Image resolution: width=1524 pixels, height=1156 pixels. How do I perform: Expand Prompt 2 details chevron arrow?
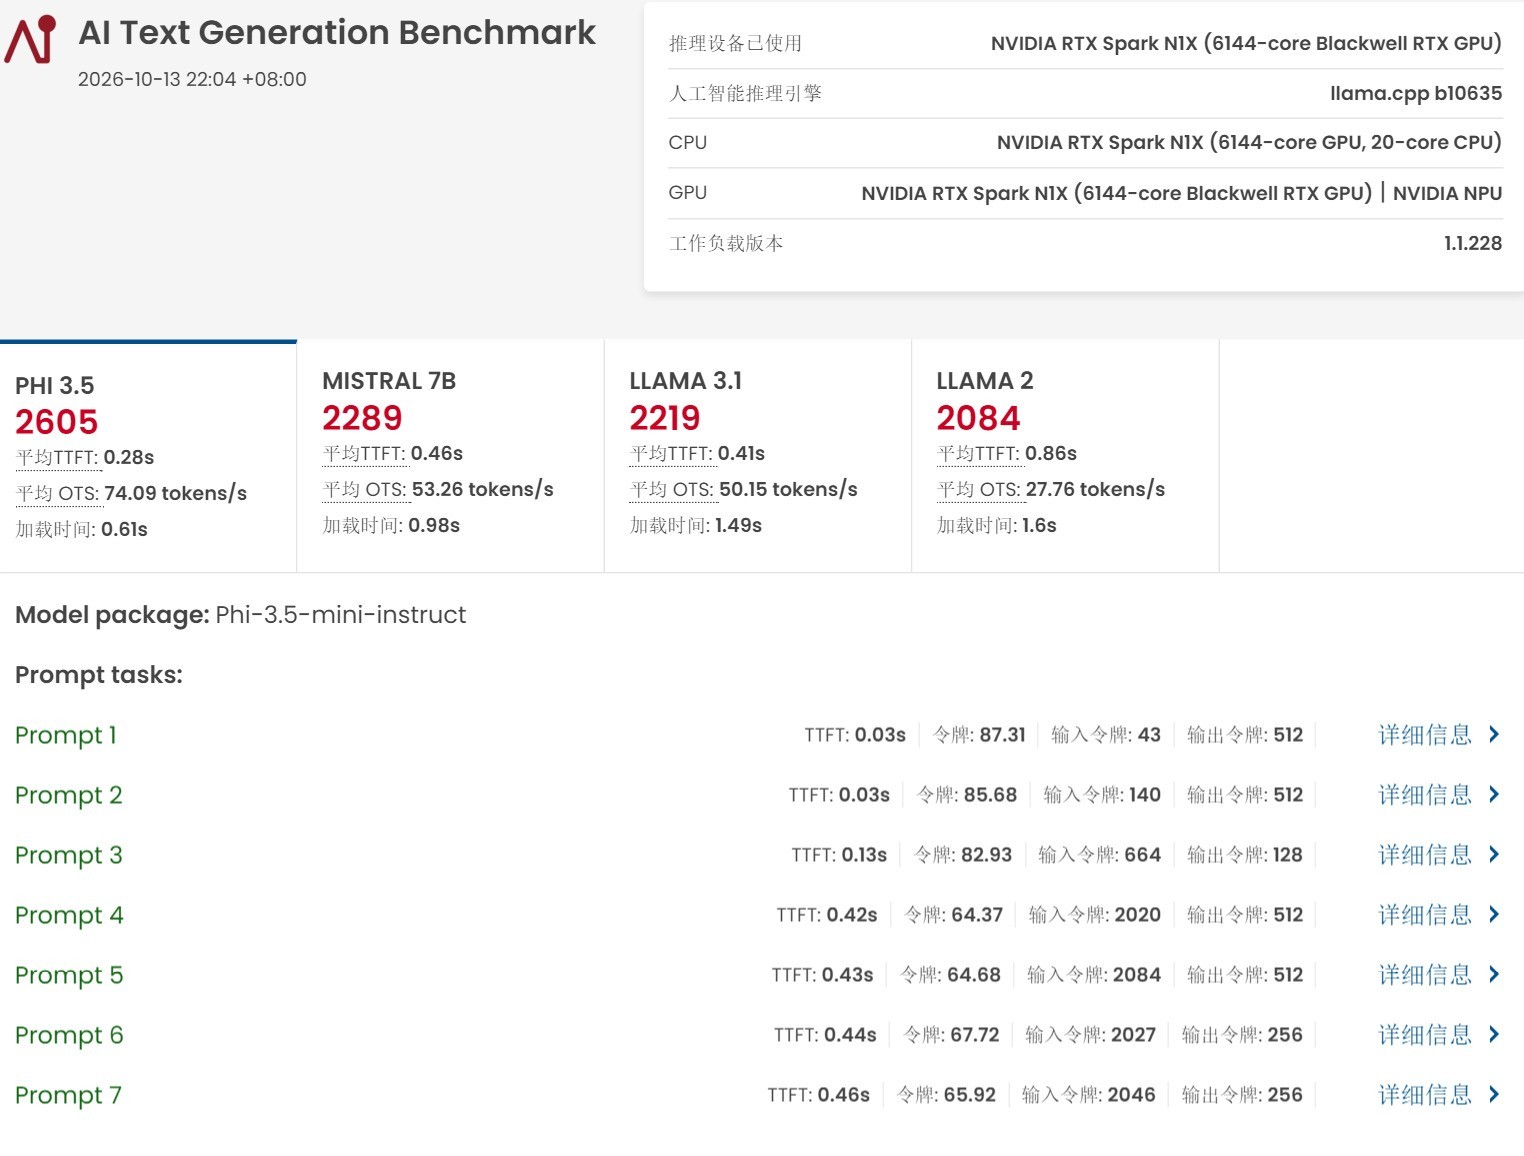1494,794
